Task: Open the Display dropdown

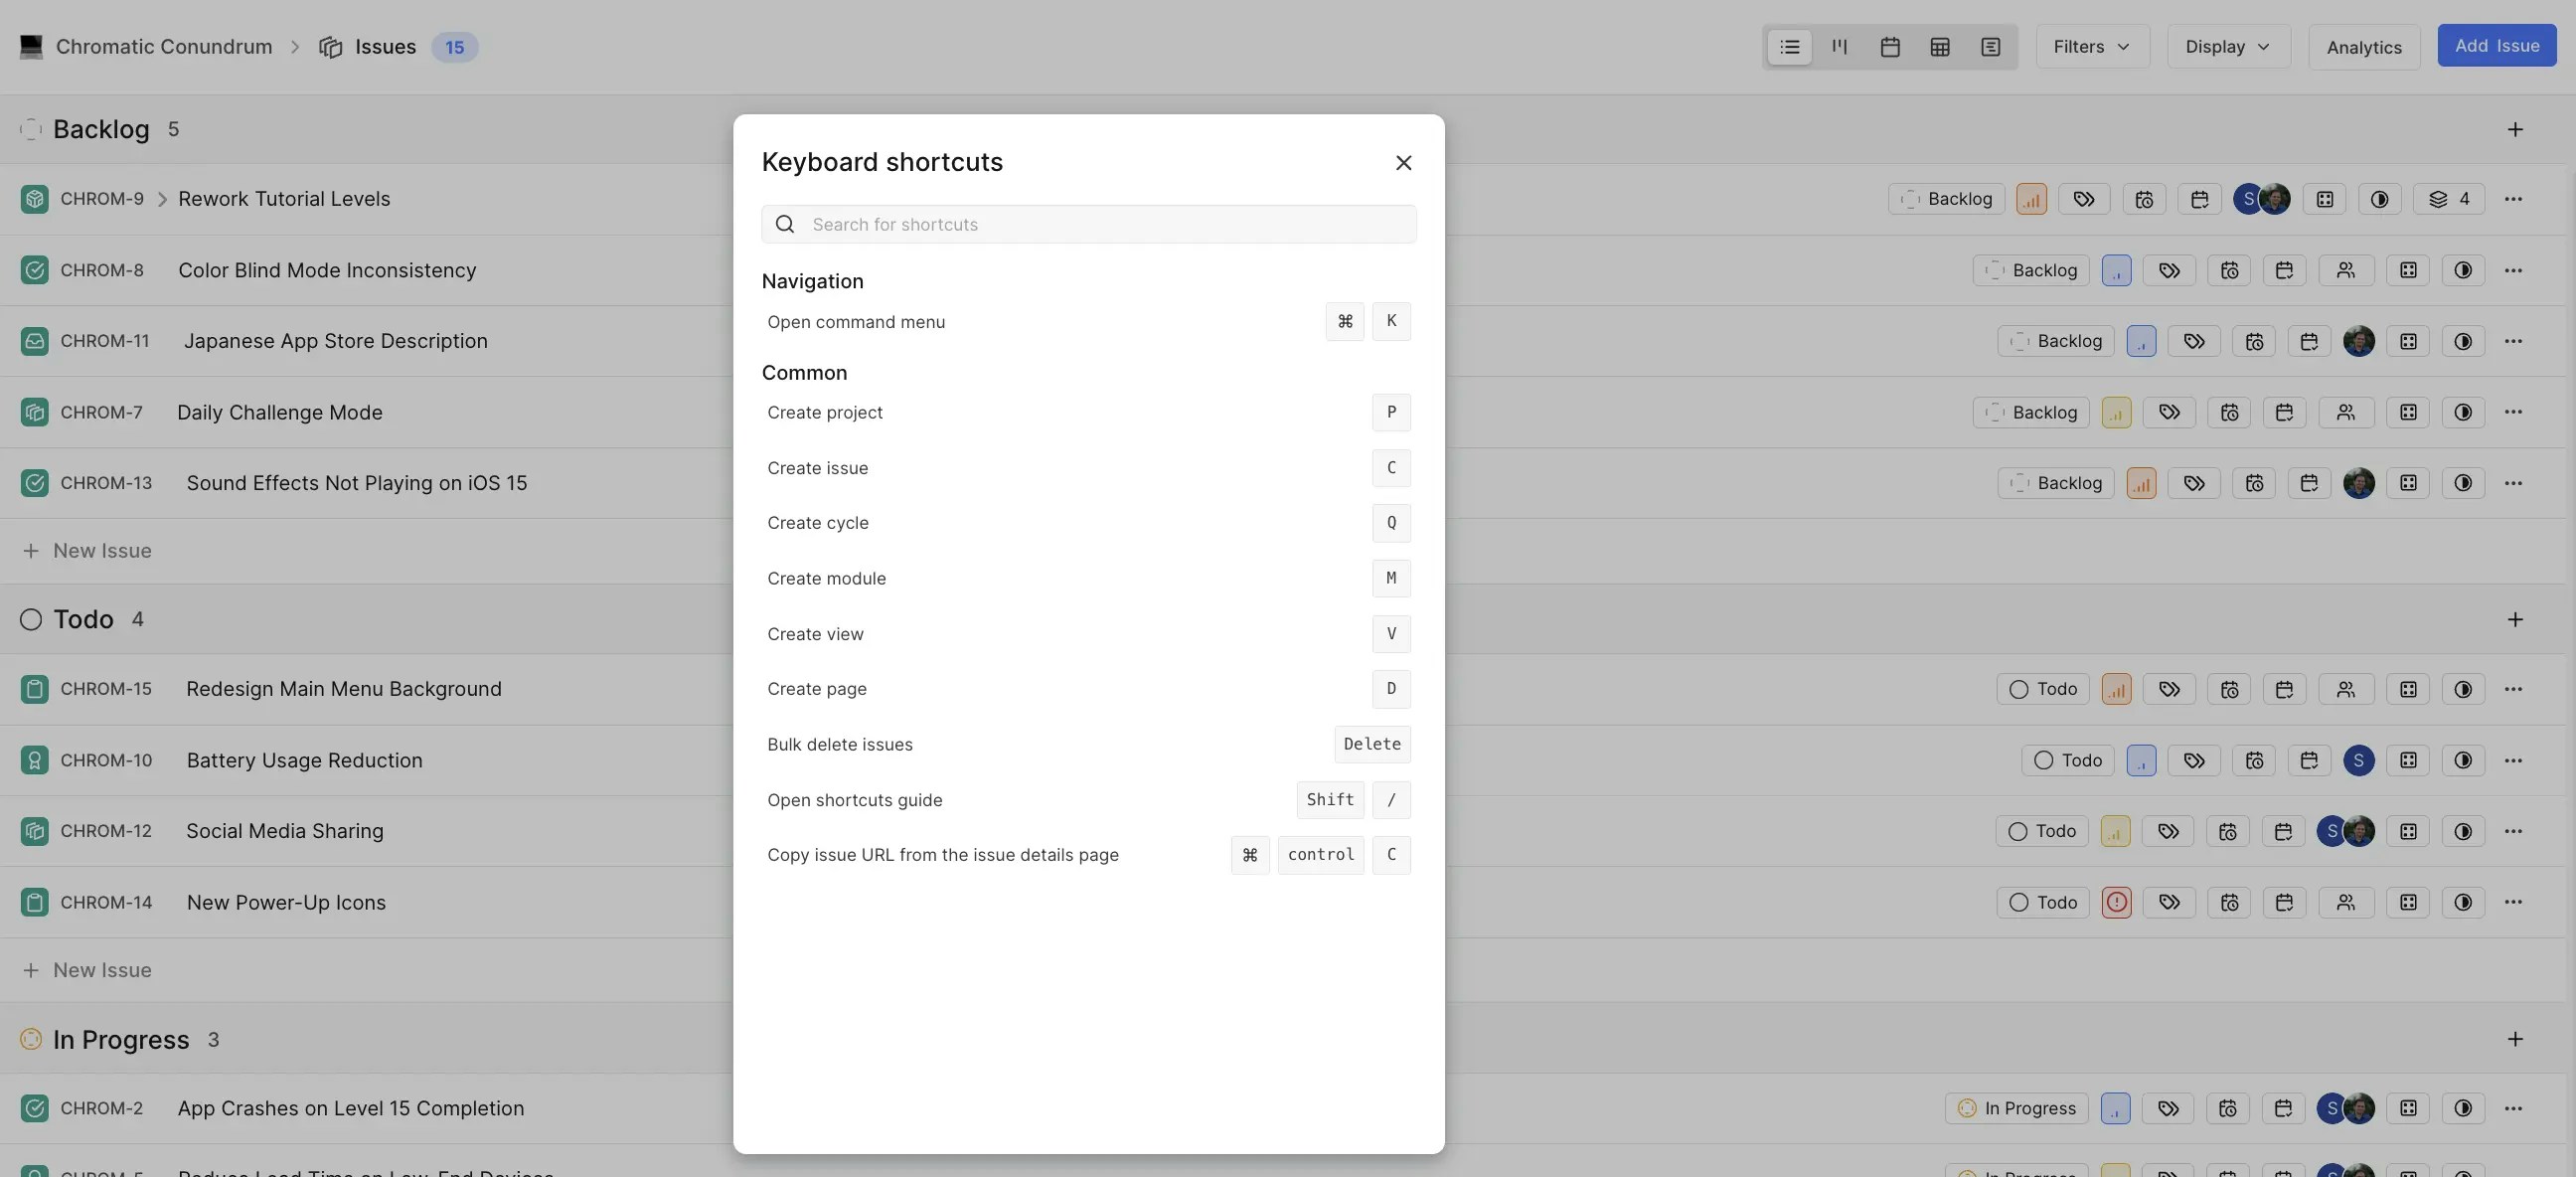Action: coord(2227,47)
